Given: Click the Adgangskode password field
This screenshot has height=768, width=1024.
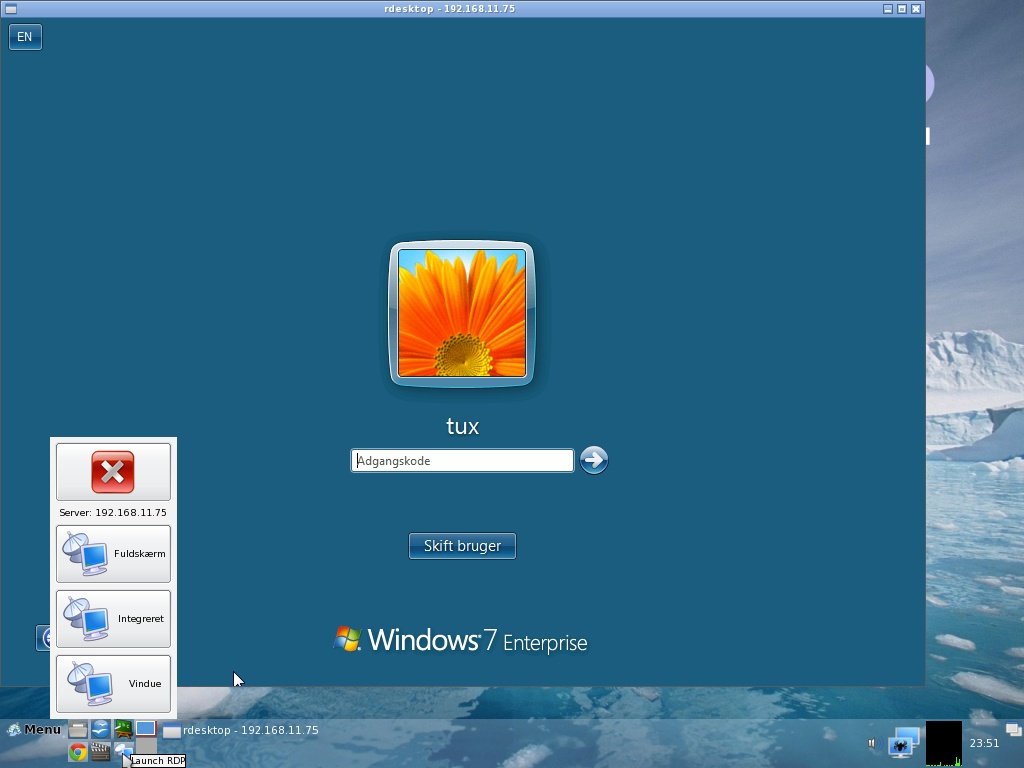Looking at the screenshot, I should [x=462, y=460].
